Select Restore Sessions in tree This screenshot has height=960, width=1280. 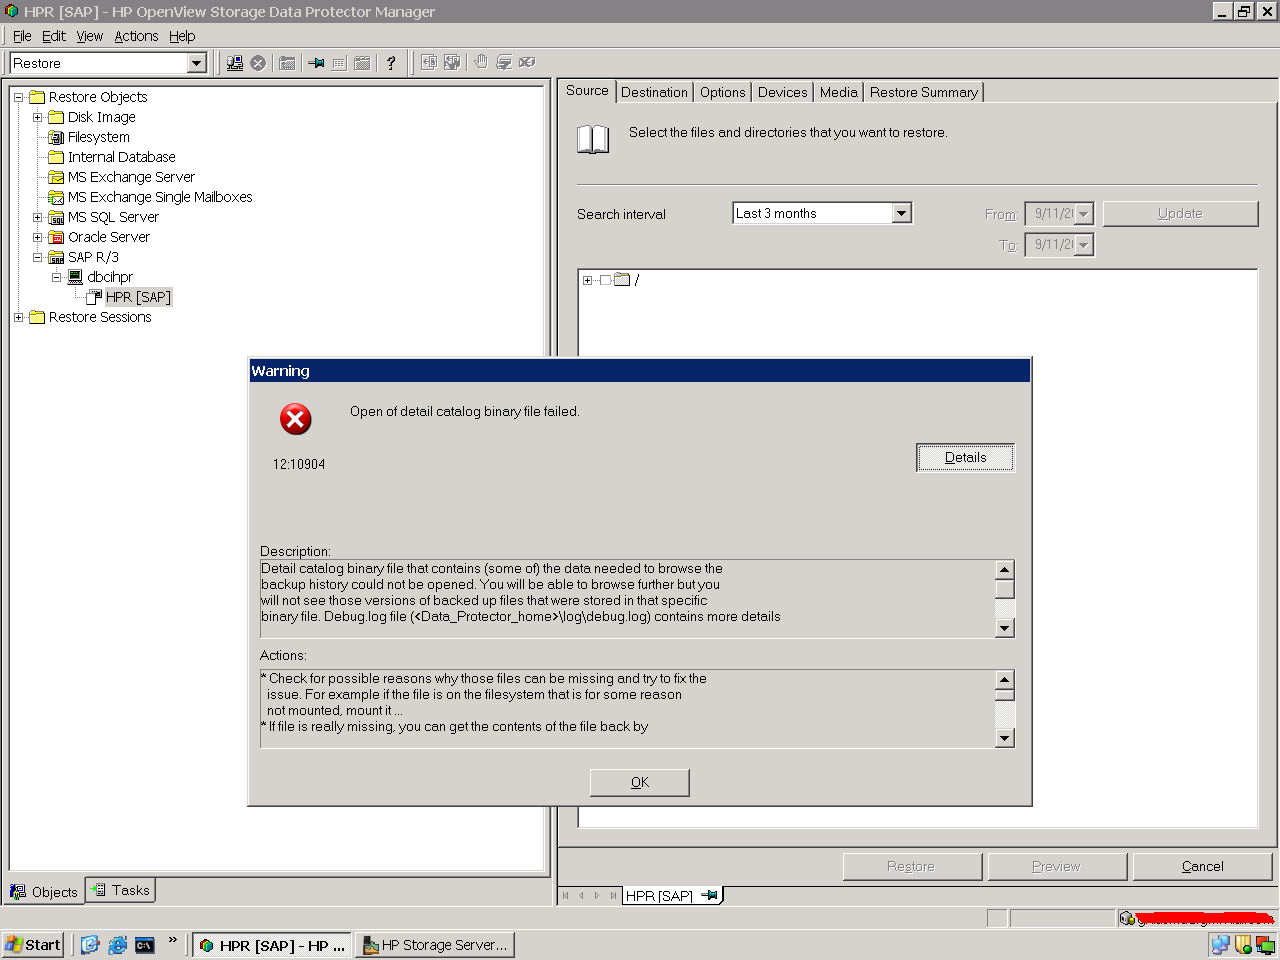(100, 317)
